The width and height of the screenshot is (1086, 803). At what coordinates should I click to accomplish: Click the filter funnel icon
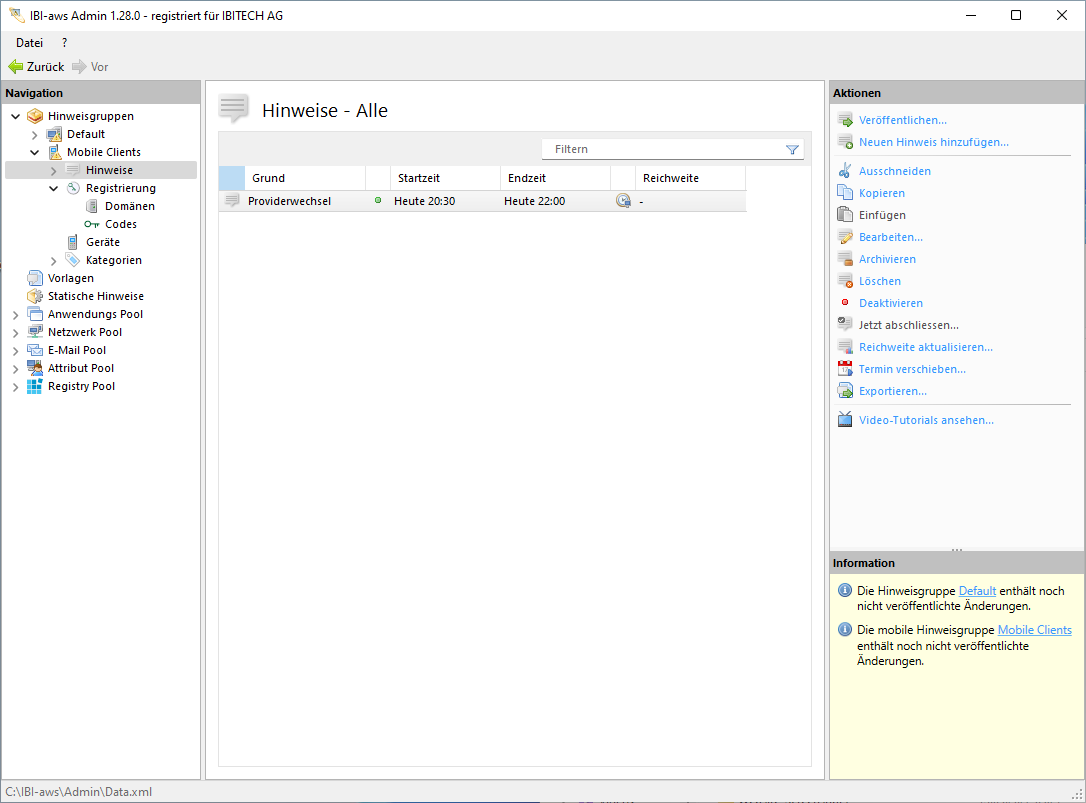click(x=792, y=150)
